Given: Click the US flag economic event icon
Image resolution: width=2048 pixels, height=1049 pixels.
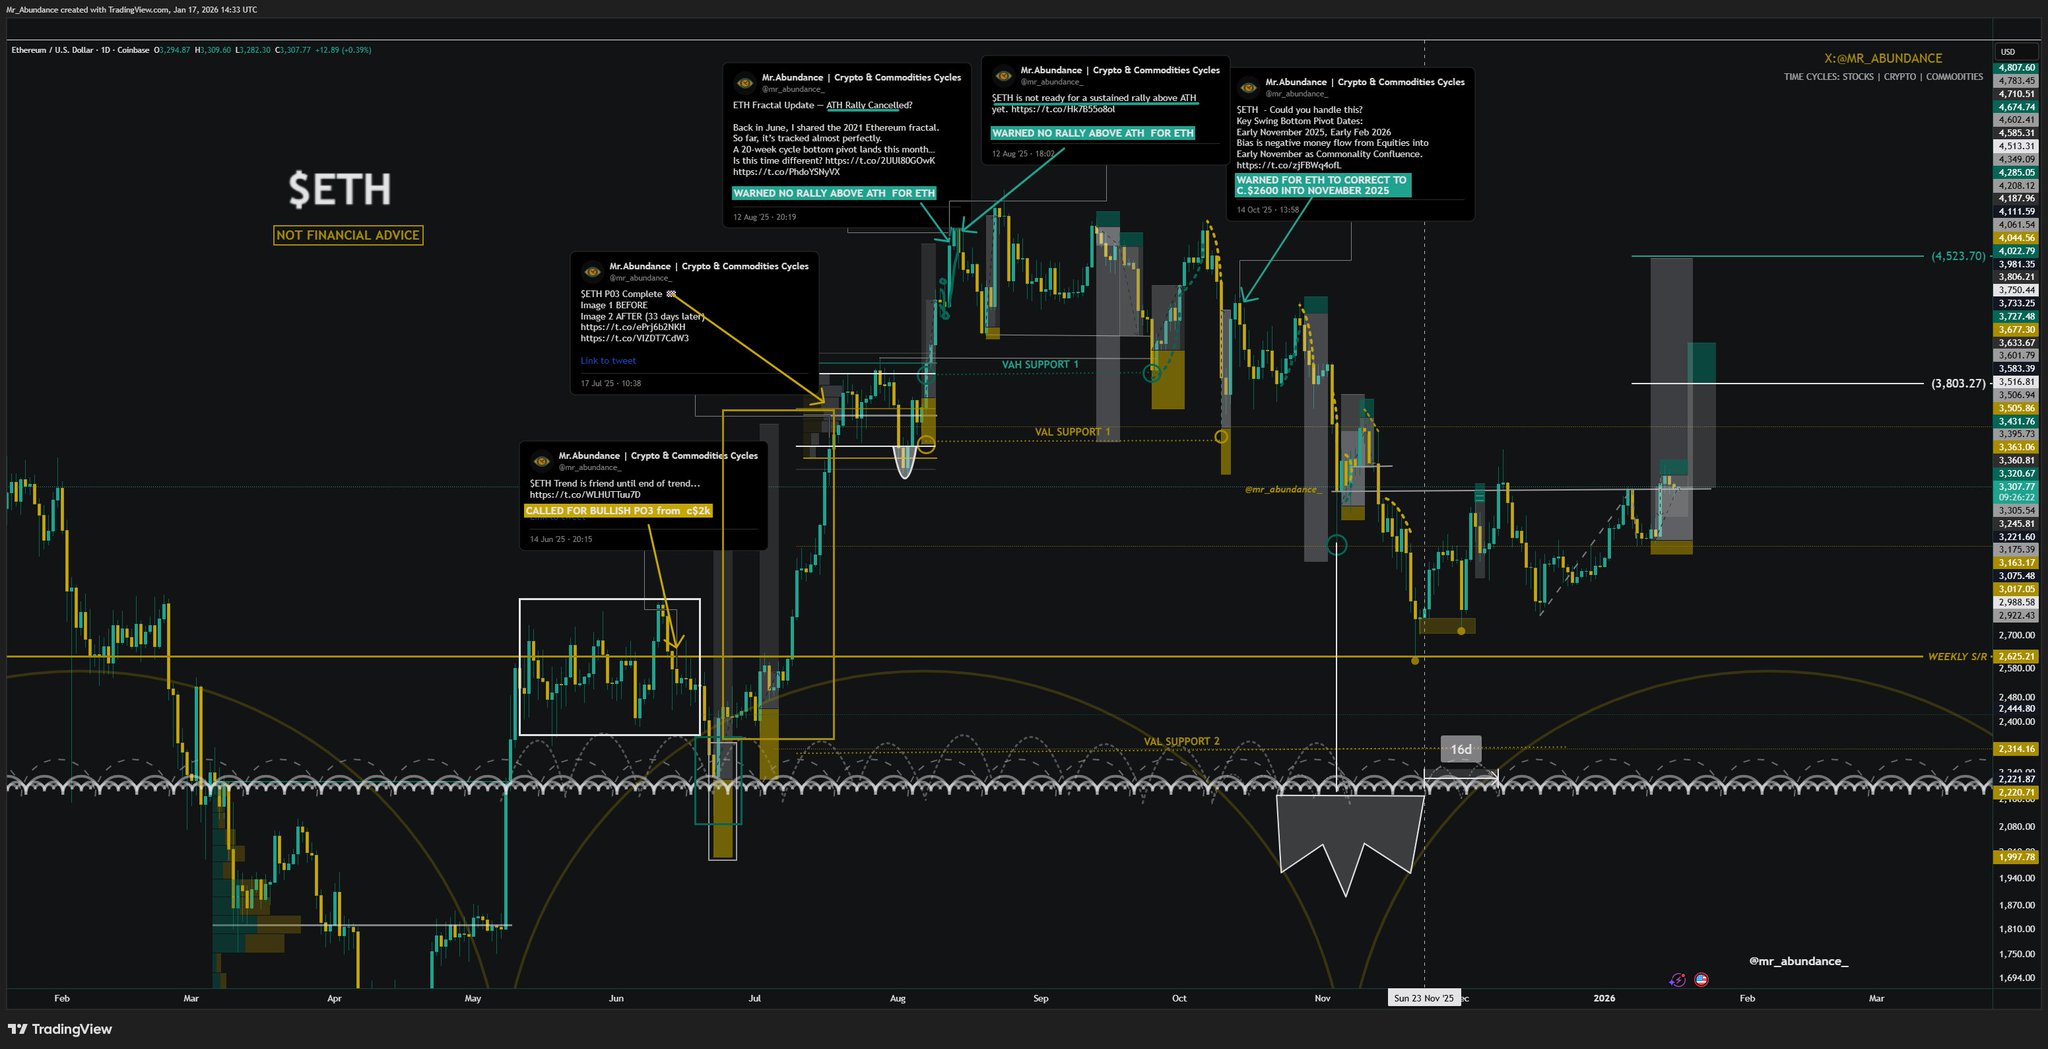Looking at the screenshot, I should [x=1701, y=980].
